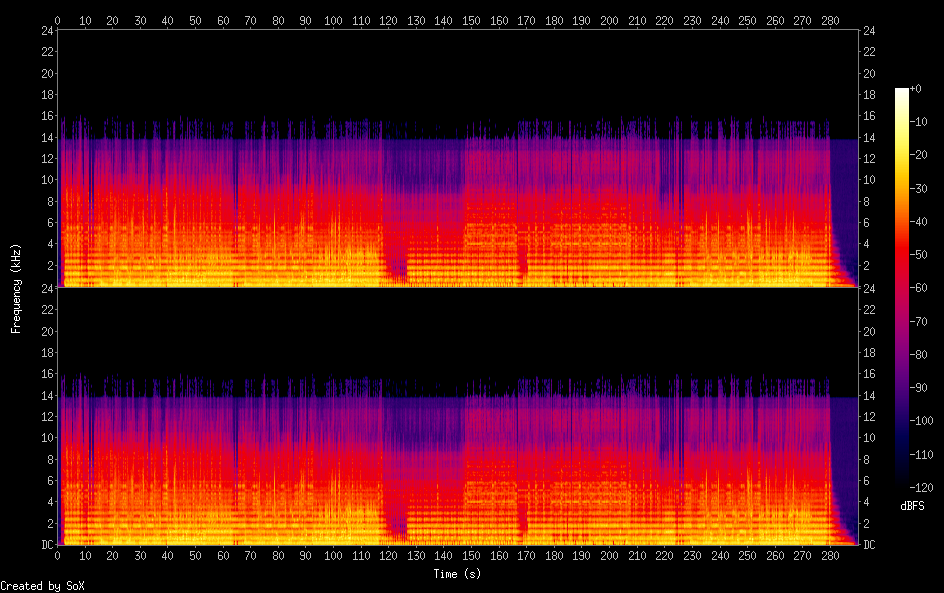This screenshot has height=593, width=944.
Task: Click the "DC" label at the bottom right
Action: pos(869,545)
